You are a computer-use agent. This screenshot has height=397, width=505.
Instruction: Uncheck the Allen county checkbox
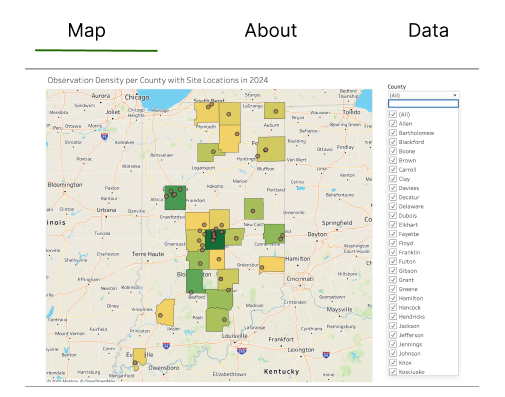click(x=393, y=124)
